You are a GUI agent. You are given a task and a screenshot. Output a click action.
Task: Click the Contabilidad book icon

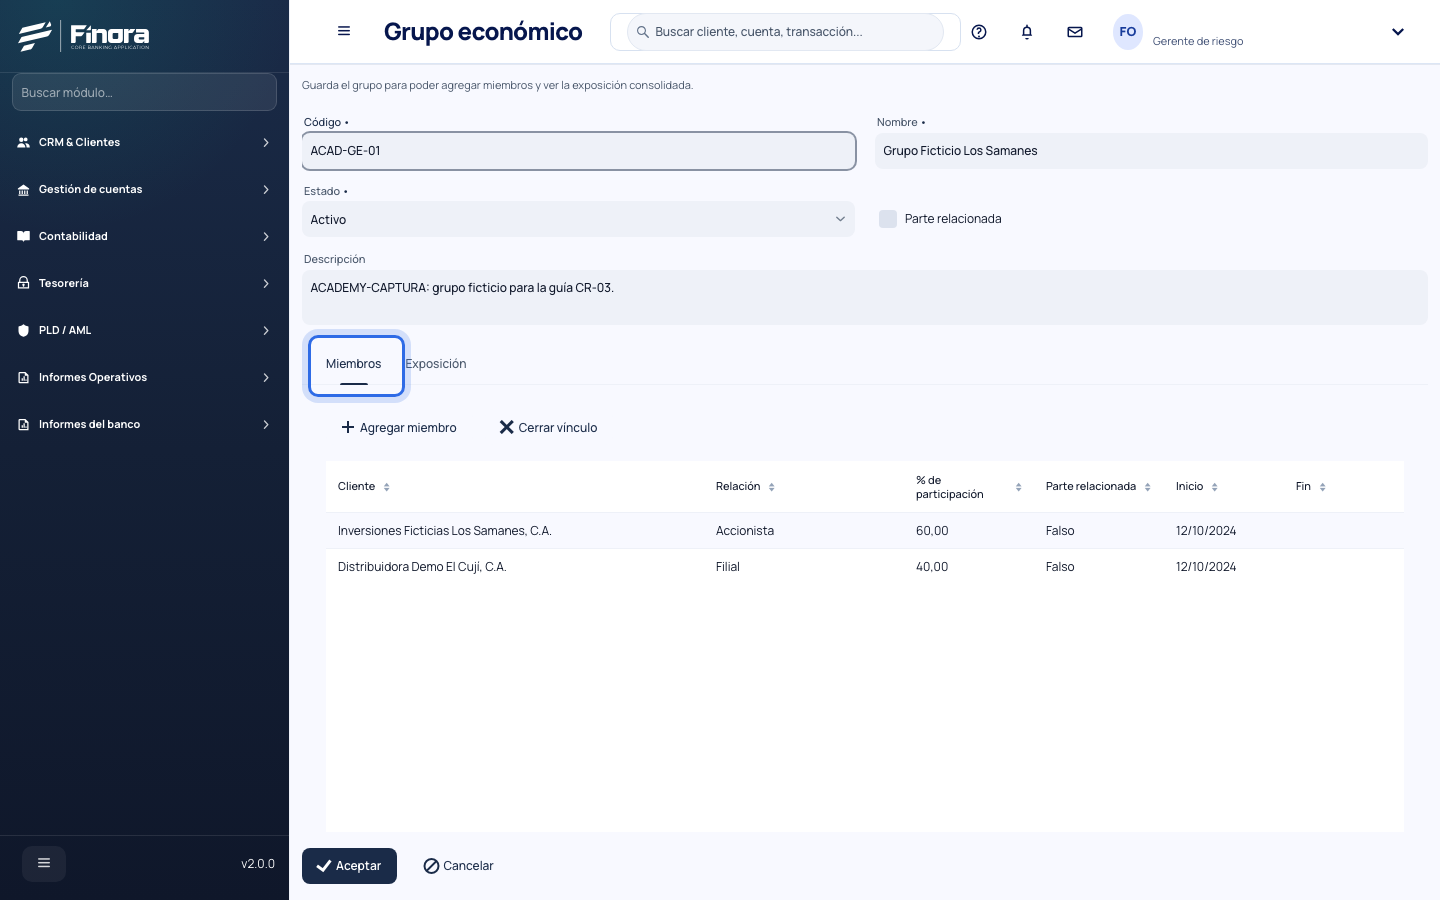tap(24, 236)
